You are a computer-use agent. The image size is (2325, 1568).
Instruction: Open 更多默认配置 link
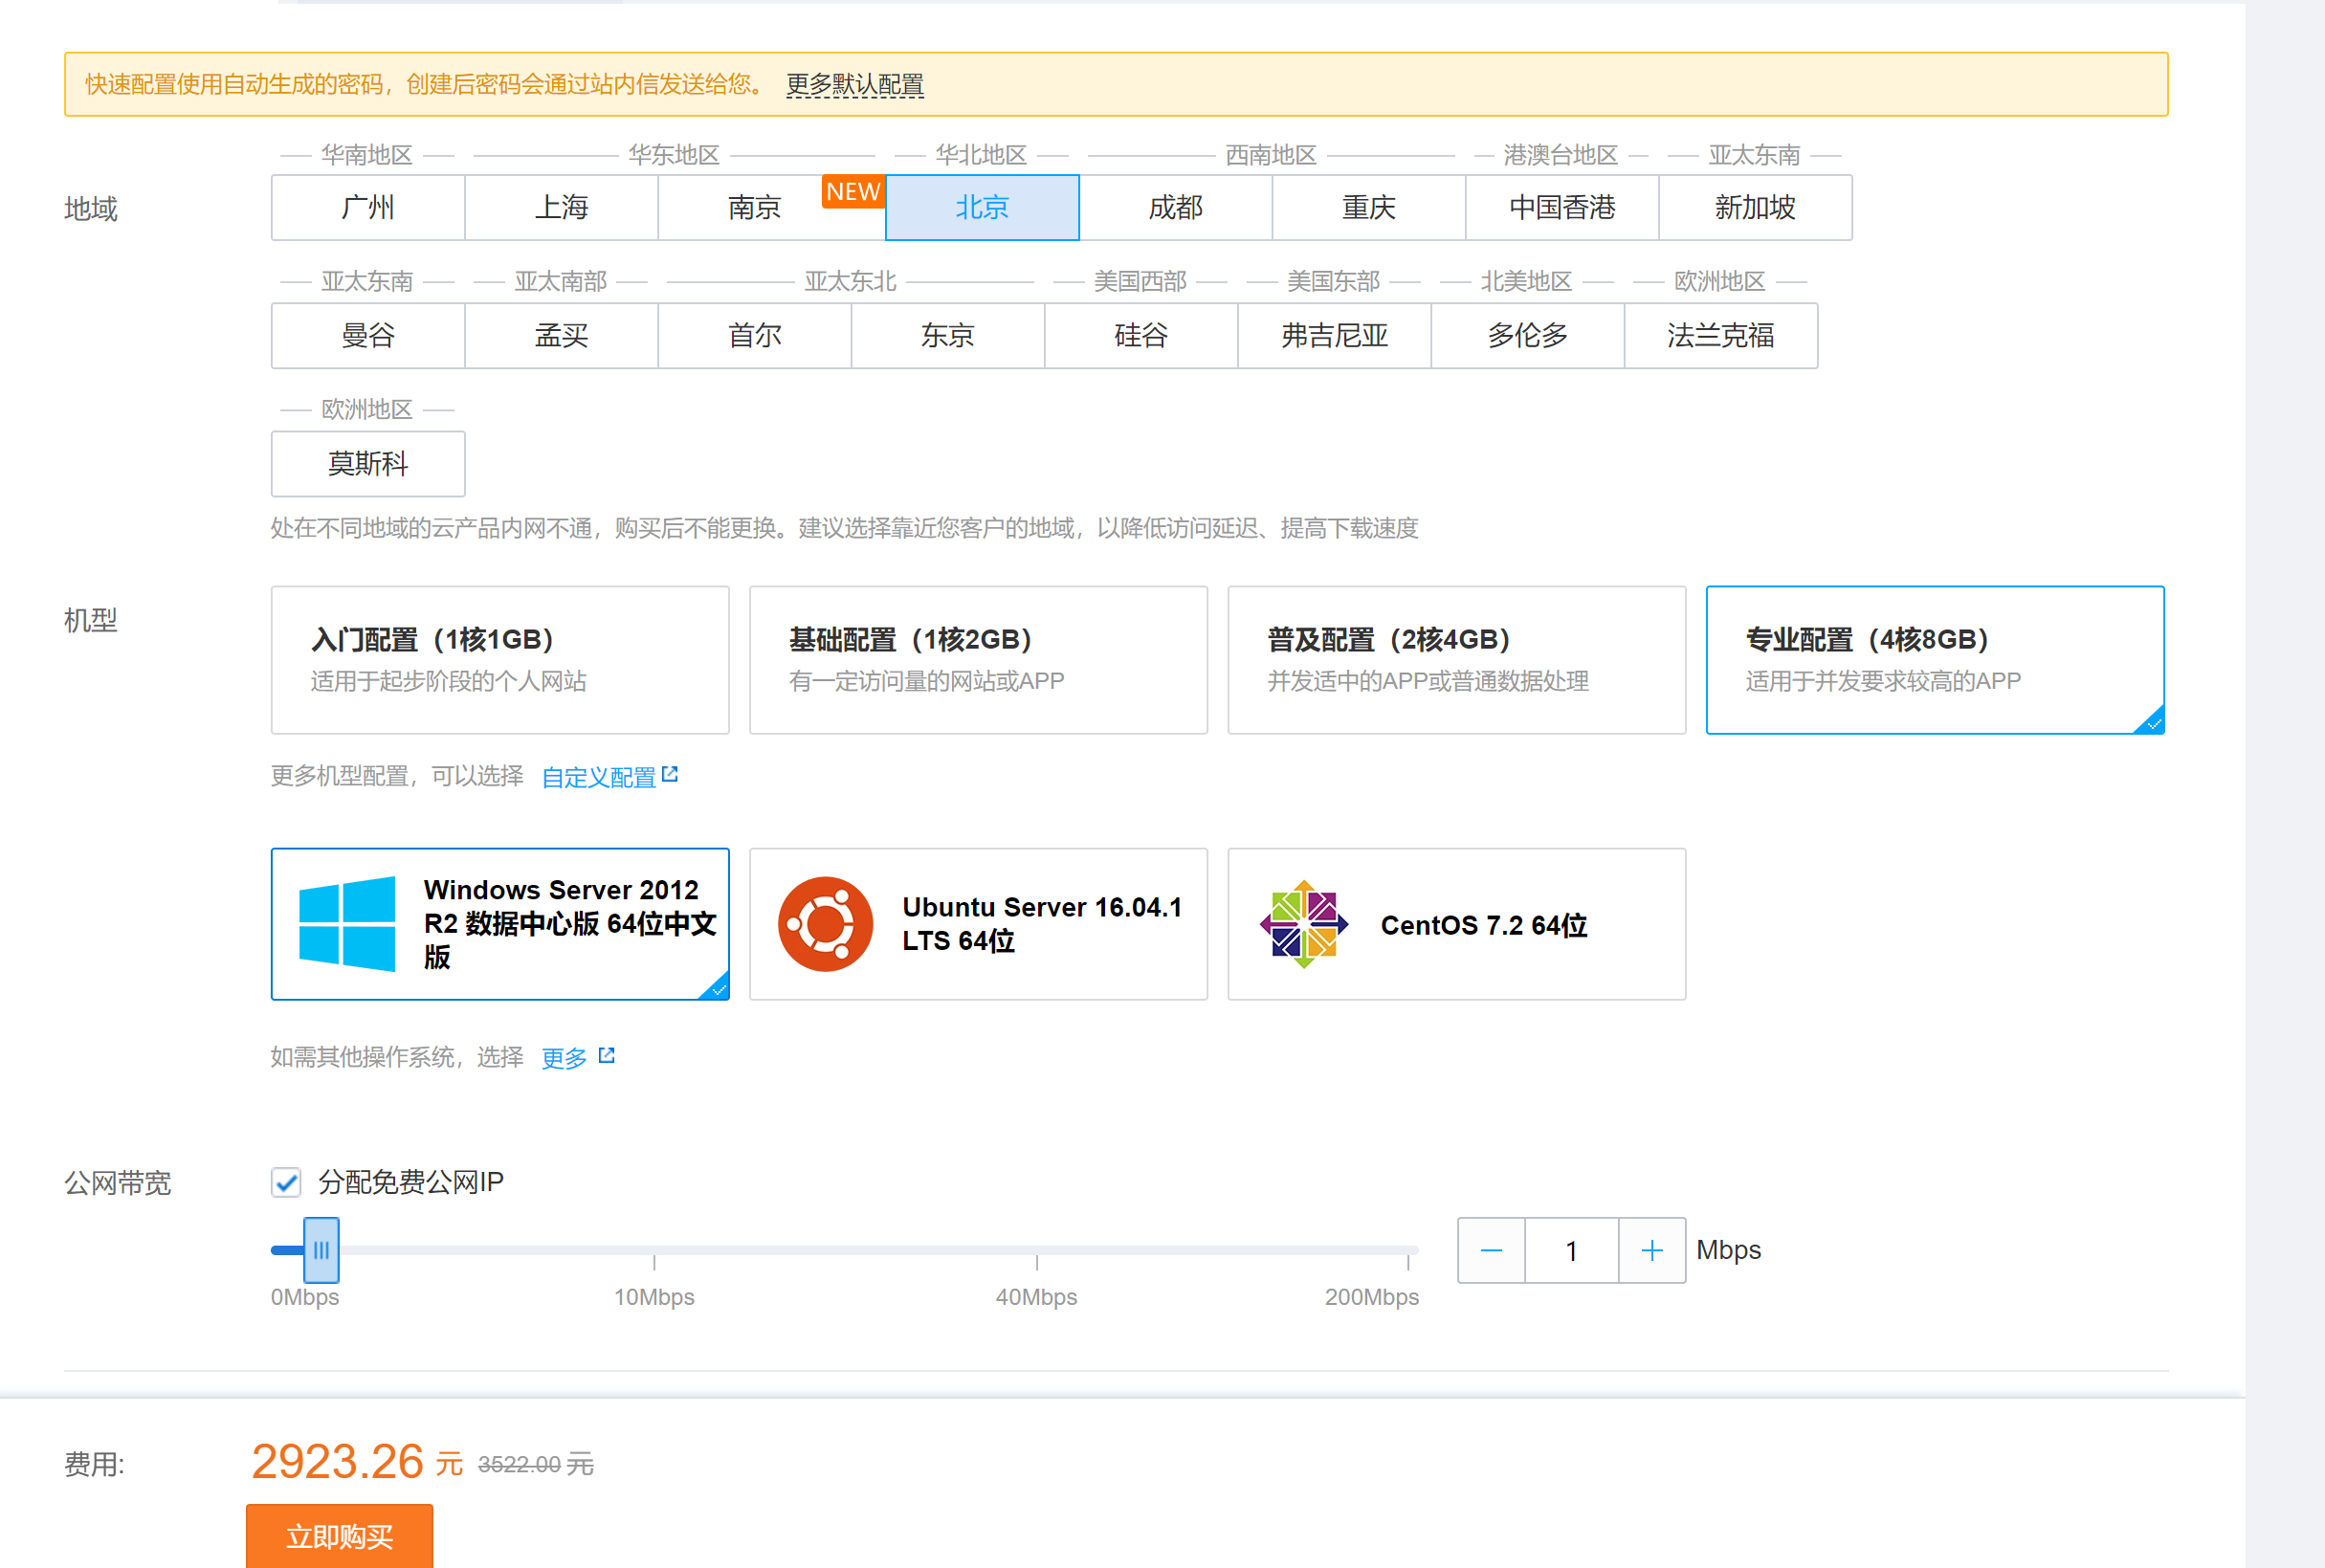854,84
